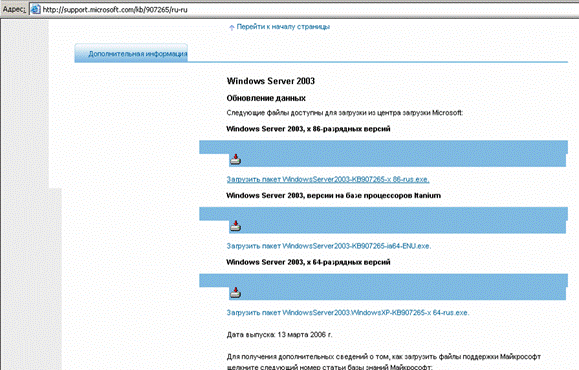Click "версии на базе процессоров Itanium" heading
The width and height of the screenshot is (579, 370).
tap(374, 196)
